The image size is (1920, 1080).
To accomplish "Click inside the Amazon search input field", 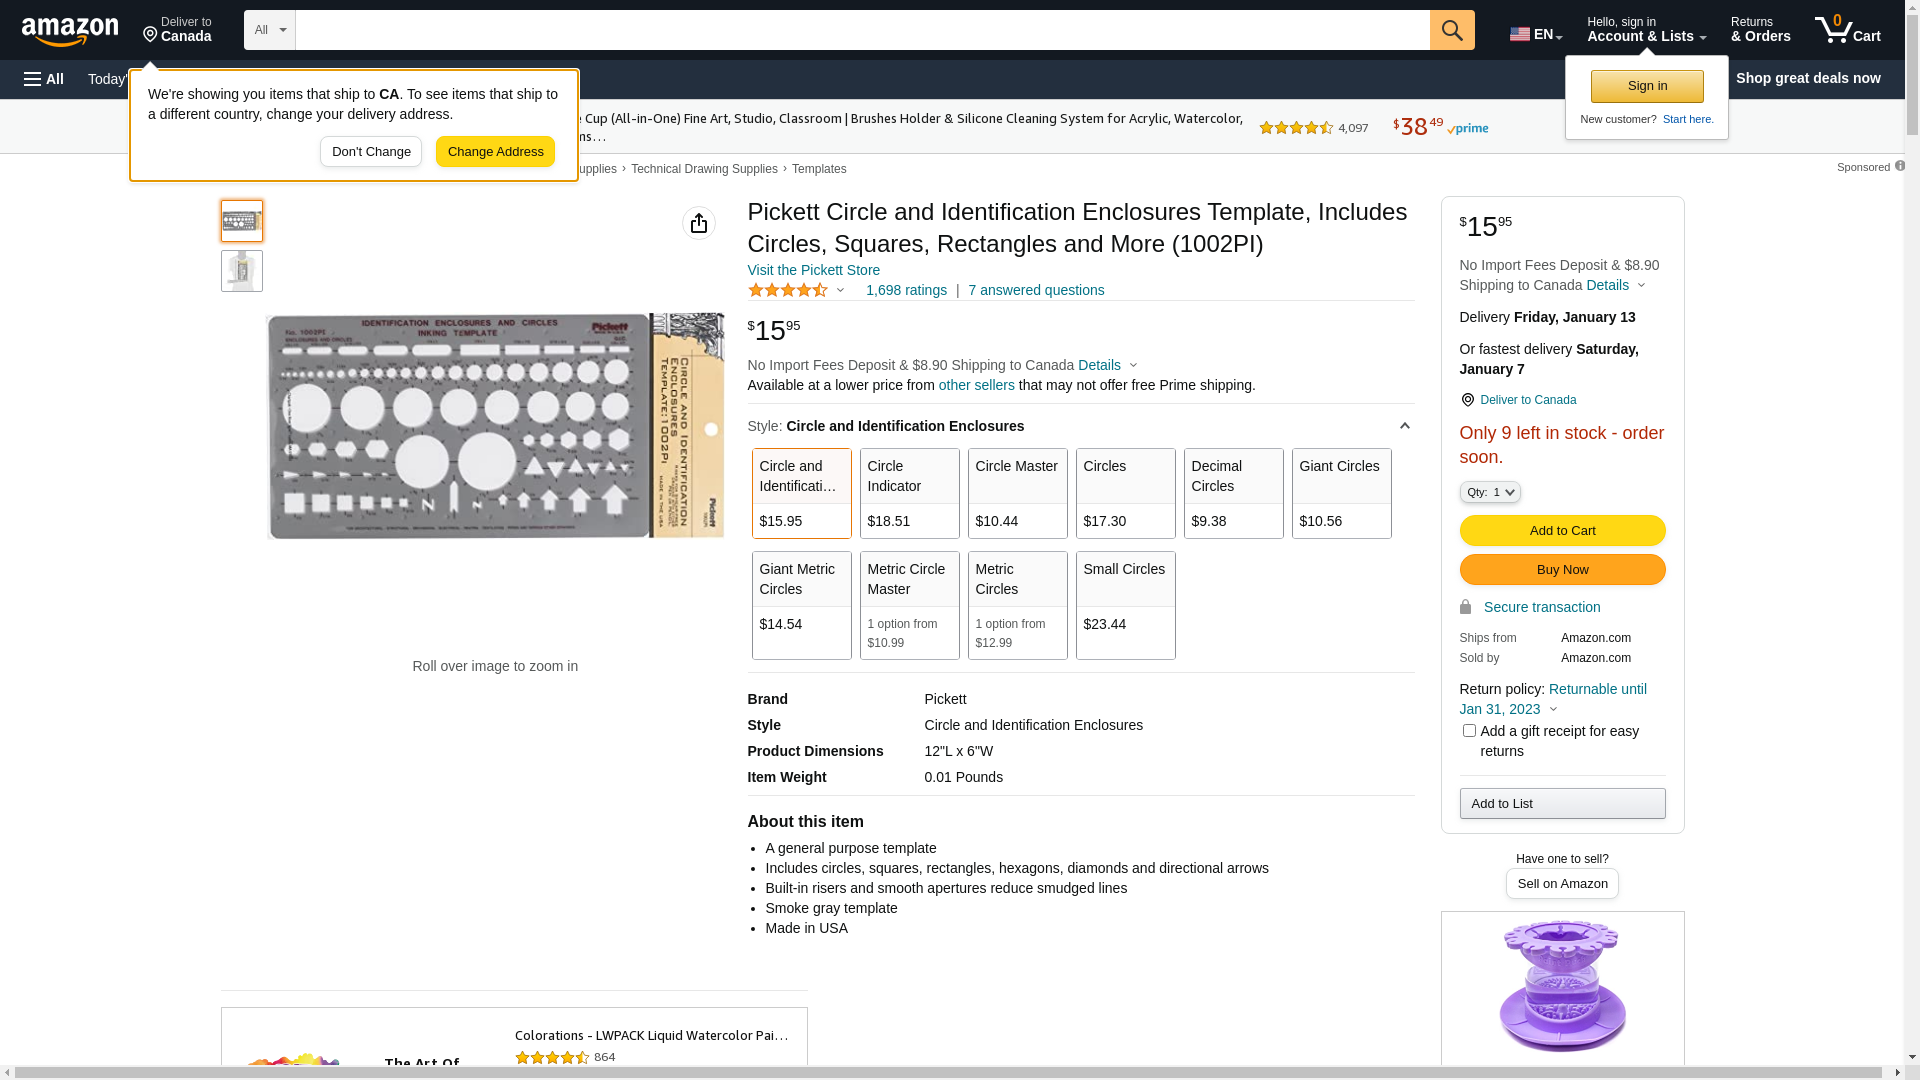I will pyautogui.click(x=861, y=30).
